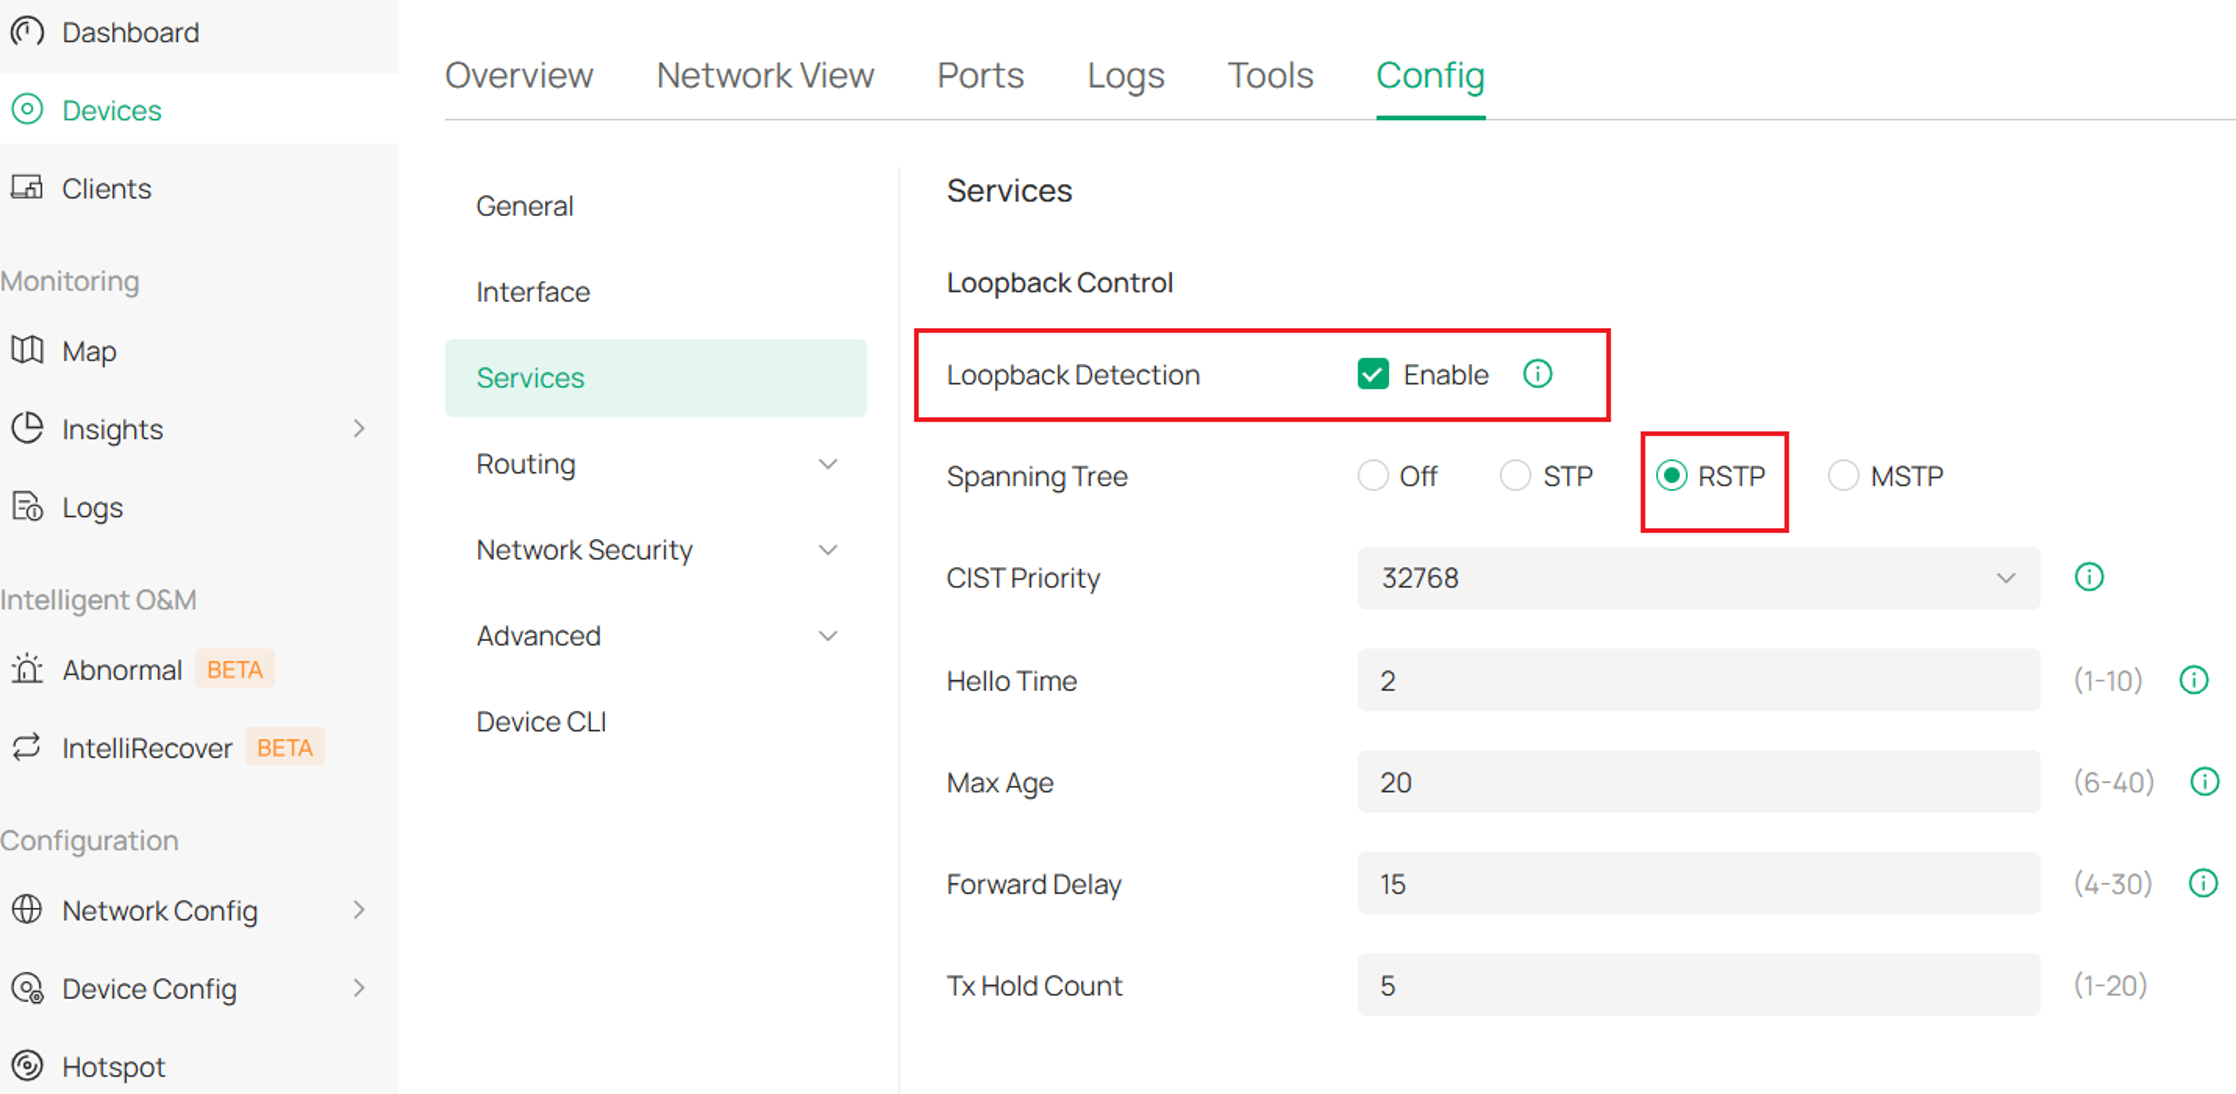2236x1094 pixels.
Task: Click the Logs document icon
Action: pos(27,507)
